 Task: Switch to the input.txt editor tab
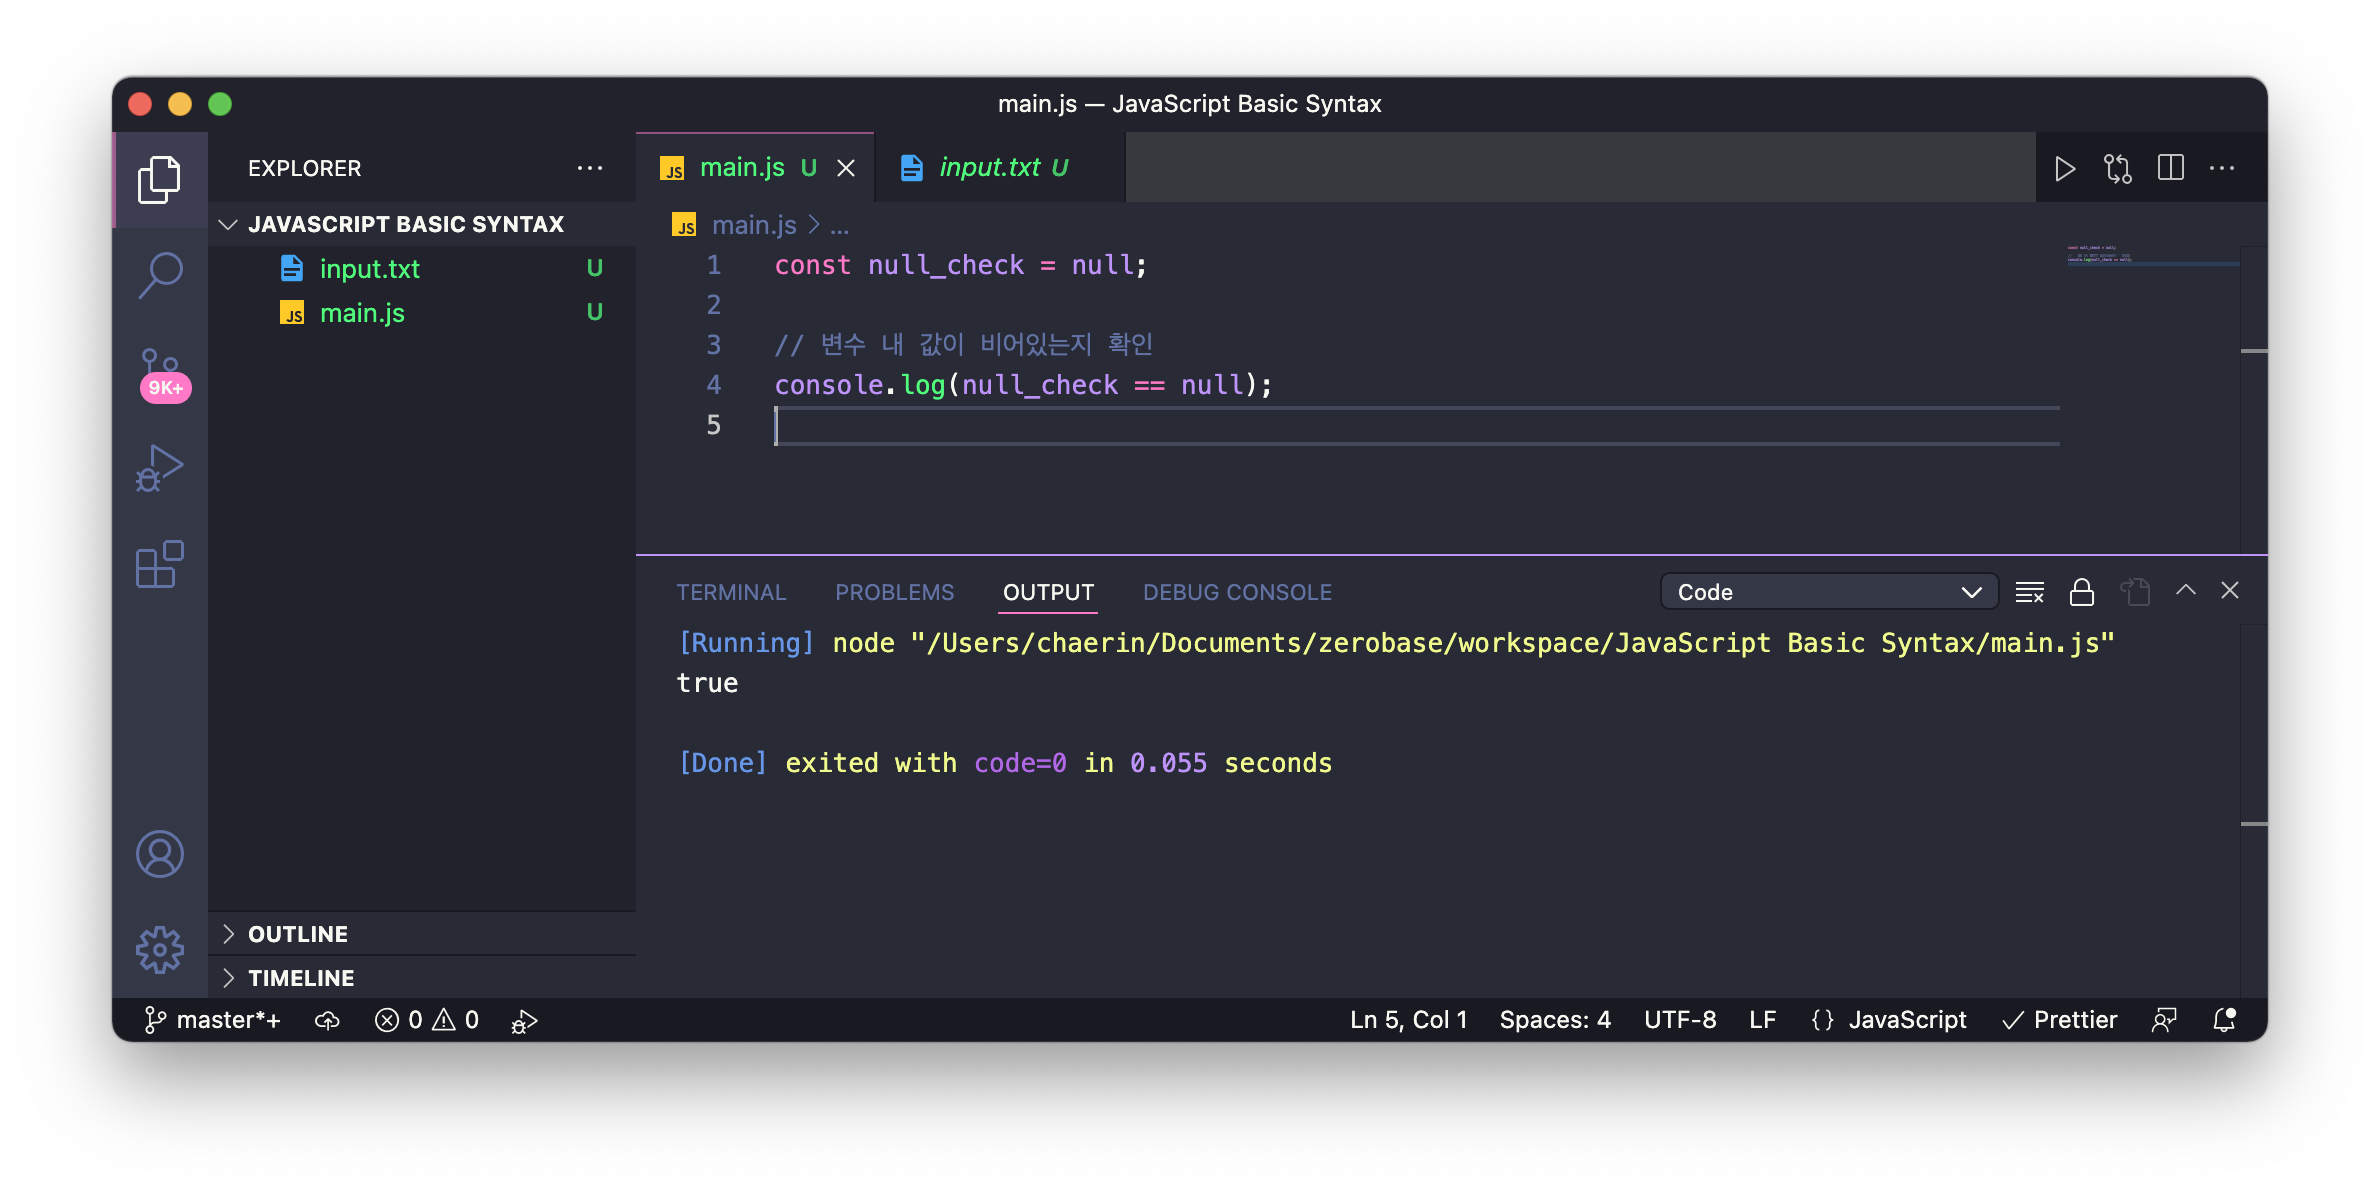988,168
